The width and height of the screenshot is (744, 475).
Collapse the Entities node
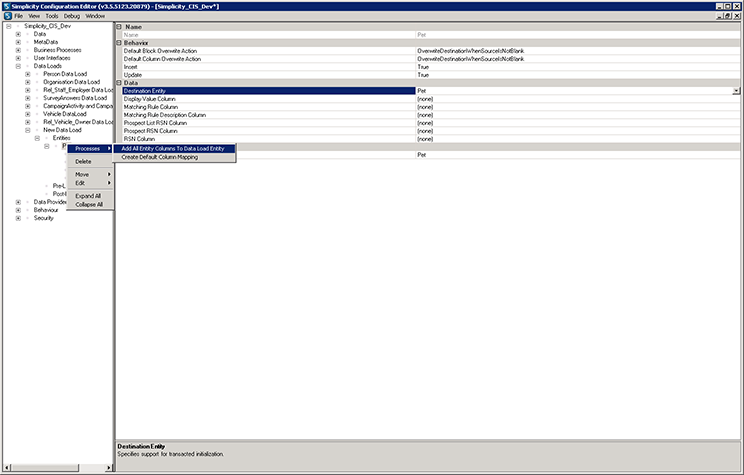(x=37, y=138)
